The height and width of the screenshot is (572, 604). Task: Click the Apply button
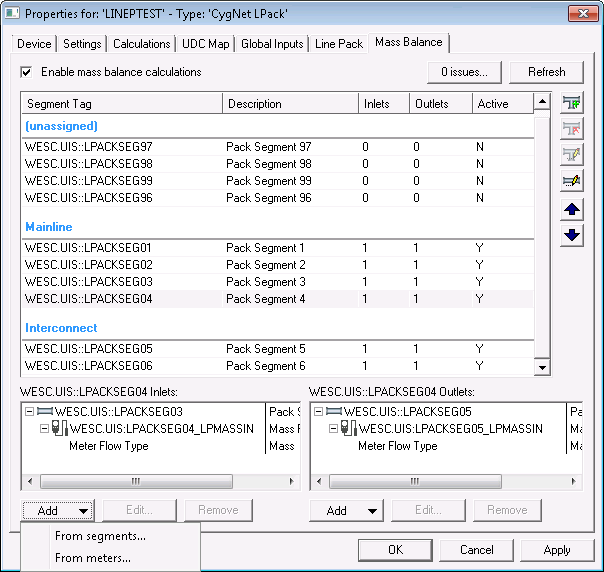pyautogui.click(x=557, y=550)
